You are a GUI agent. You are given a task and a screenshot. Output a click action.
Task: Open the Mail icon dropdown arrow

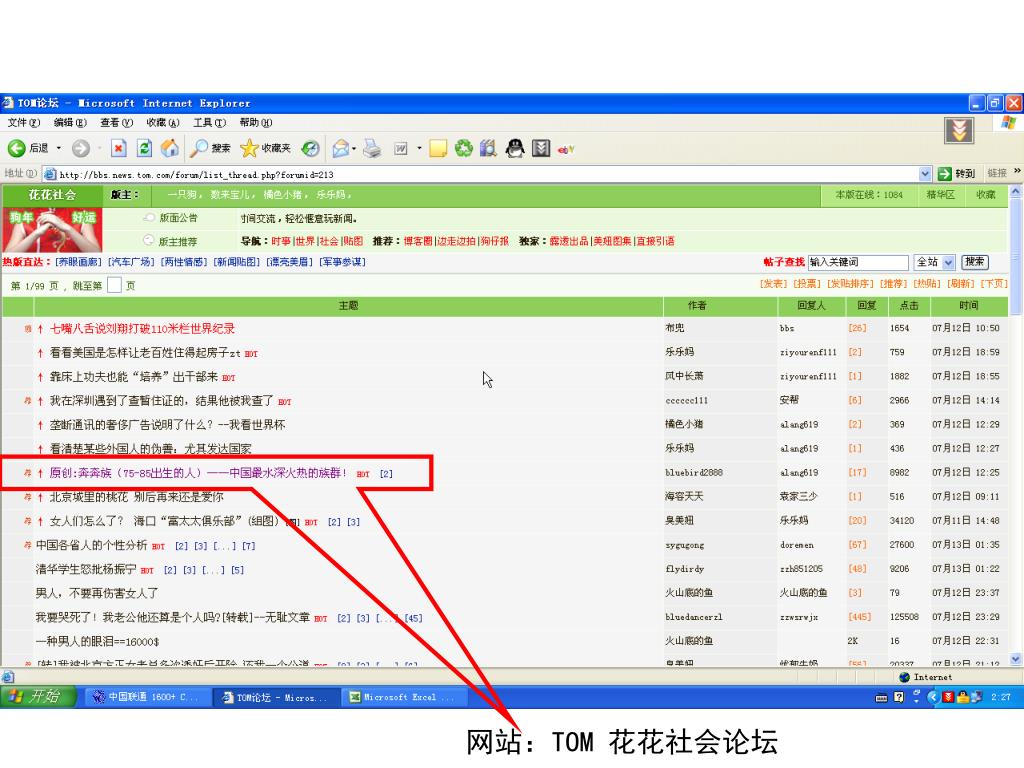(x=354, y=149)
